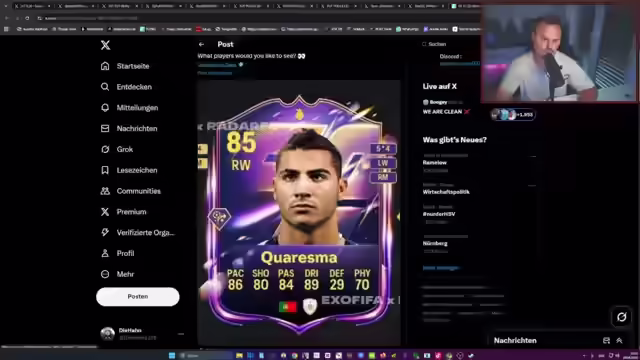Click the browser address bar
This screenshot has height=360, width=640.
tap(257, 18)
